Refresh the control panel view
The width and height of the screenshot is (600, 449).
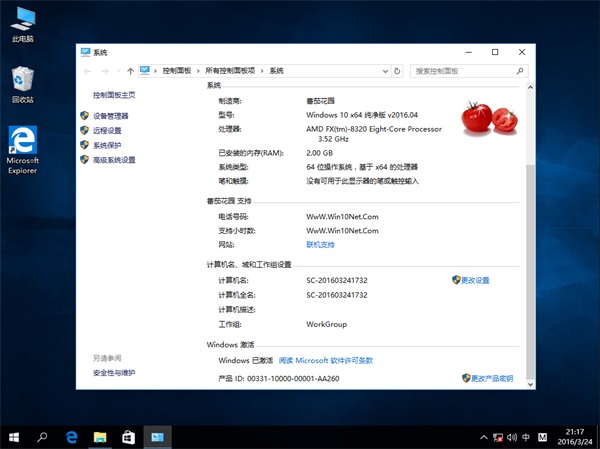coord(397,71)
